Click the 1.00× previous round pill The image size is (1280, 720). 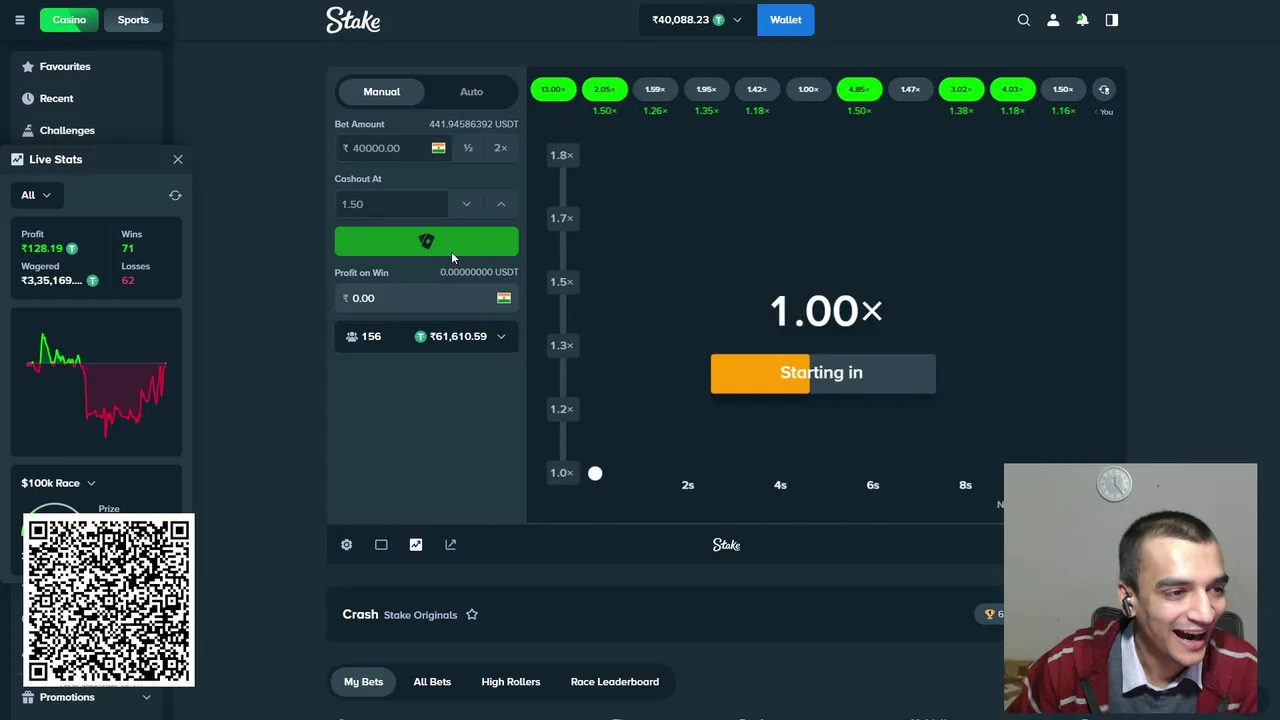(x=808, y=90)
